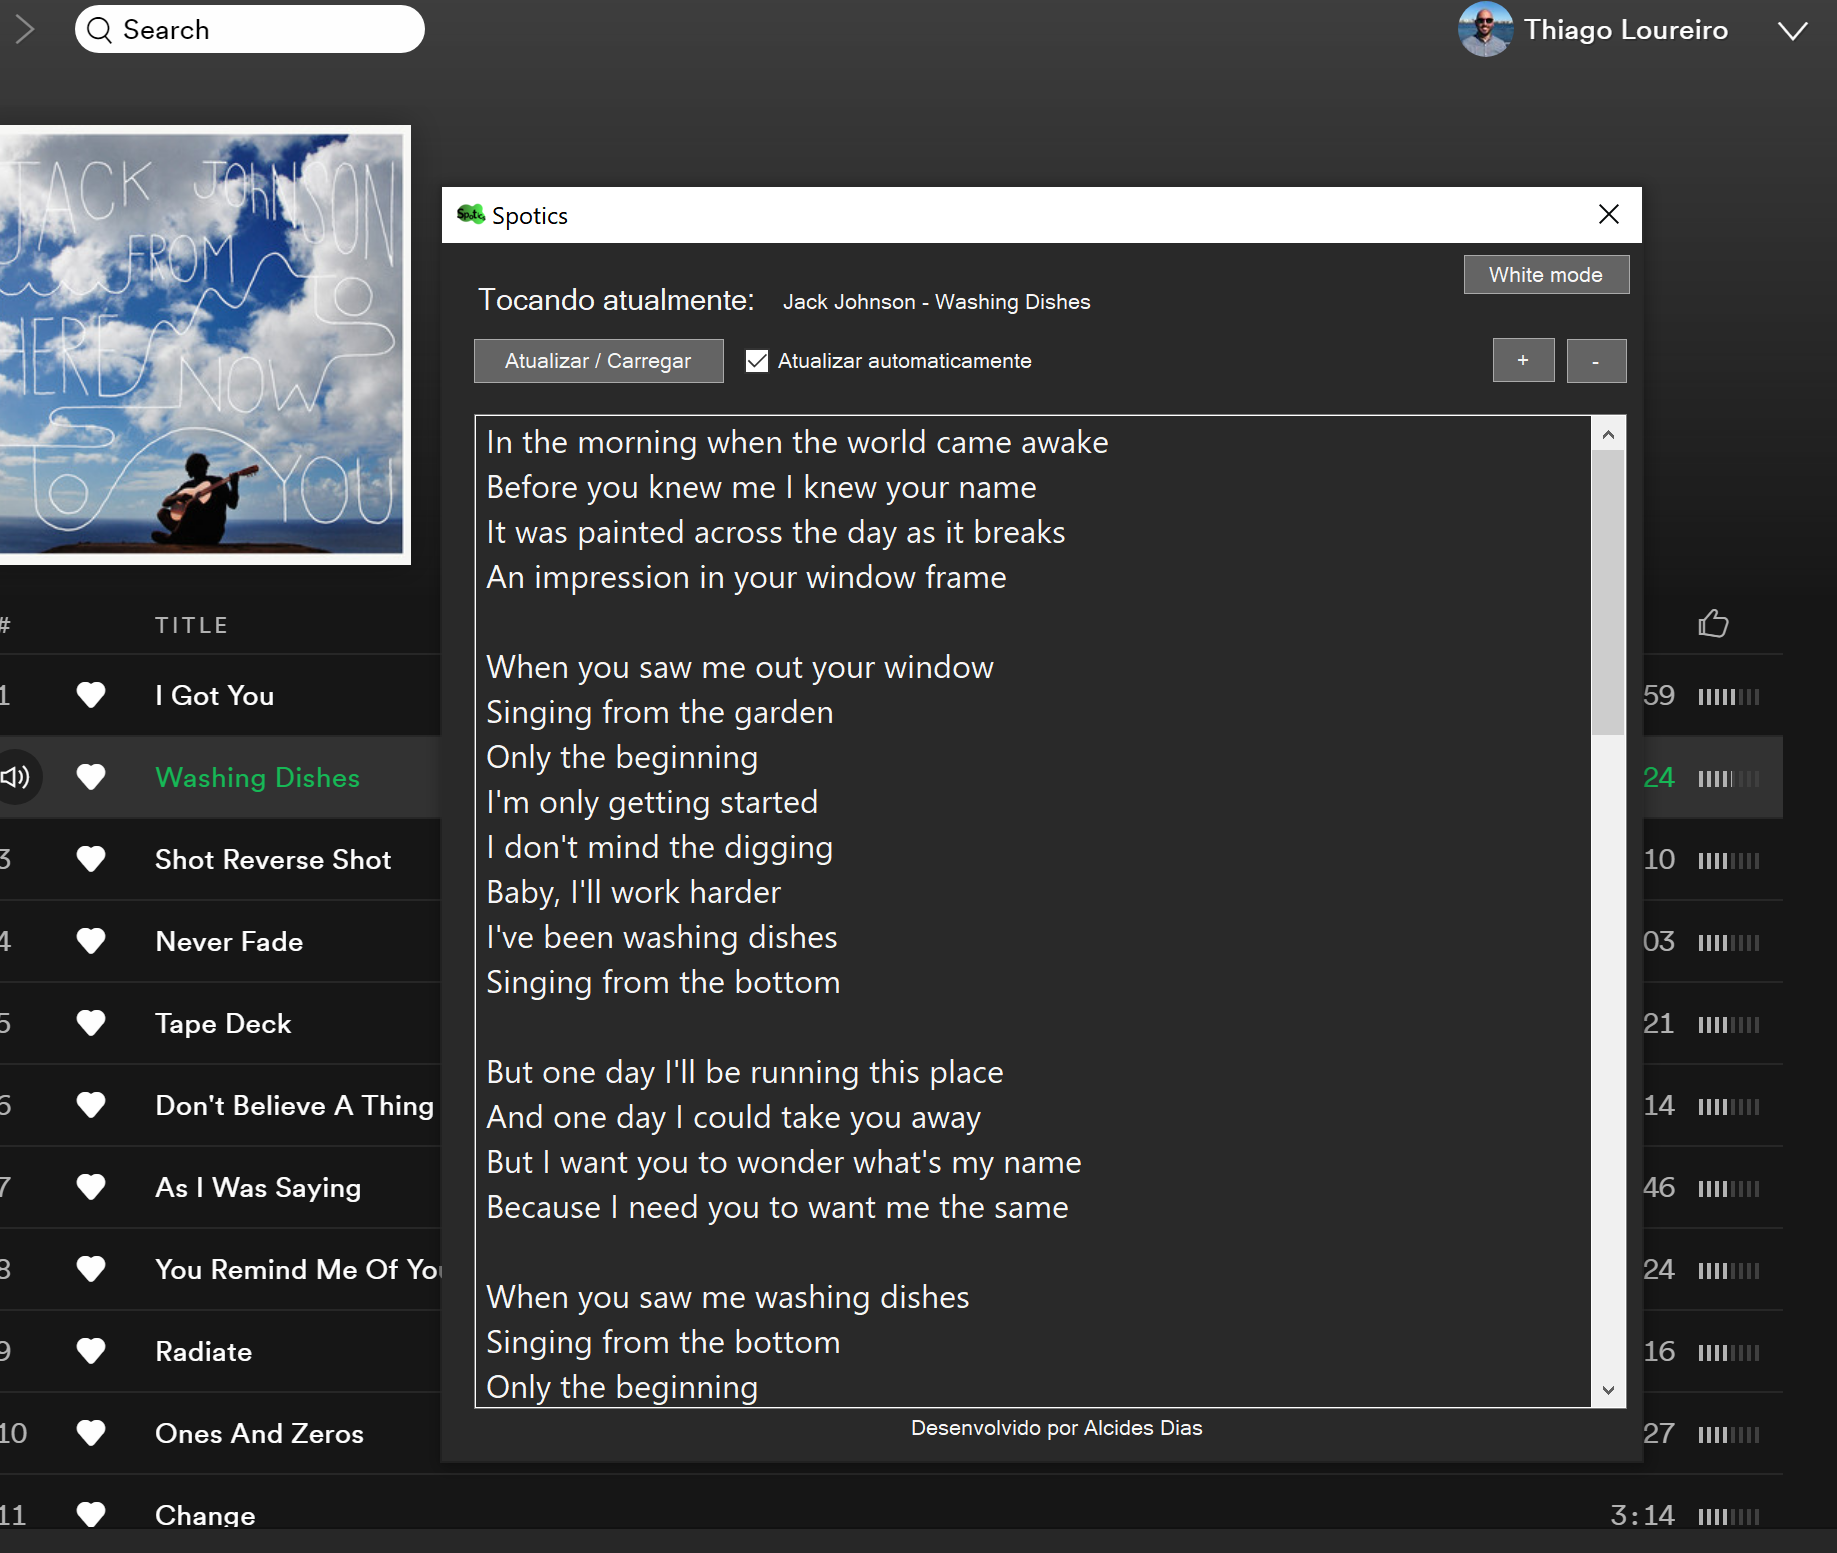
Task: Open Thiago Loureiro's profile avatar
Action: click(x=1485, y=29)
